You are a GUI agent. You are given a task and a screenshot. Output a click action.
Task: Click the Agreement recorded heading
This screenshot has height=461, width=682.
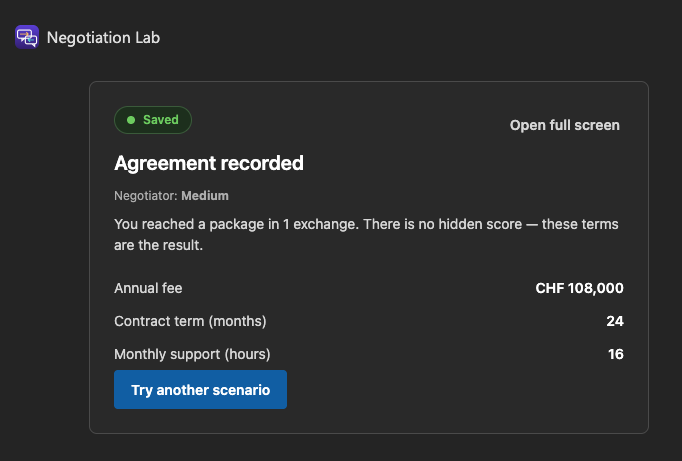pos(209,164)
